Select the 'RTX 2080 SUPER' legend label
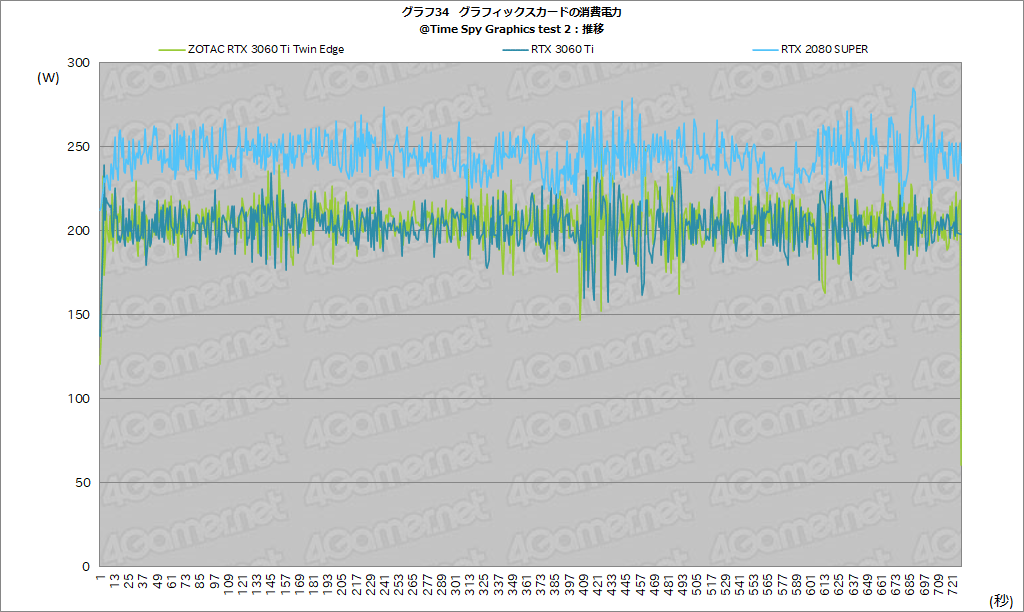 824,50
